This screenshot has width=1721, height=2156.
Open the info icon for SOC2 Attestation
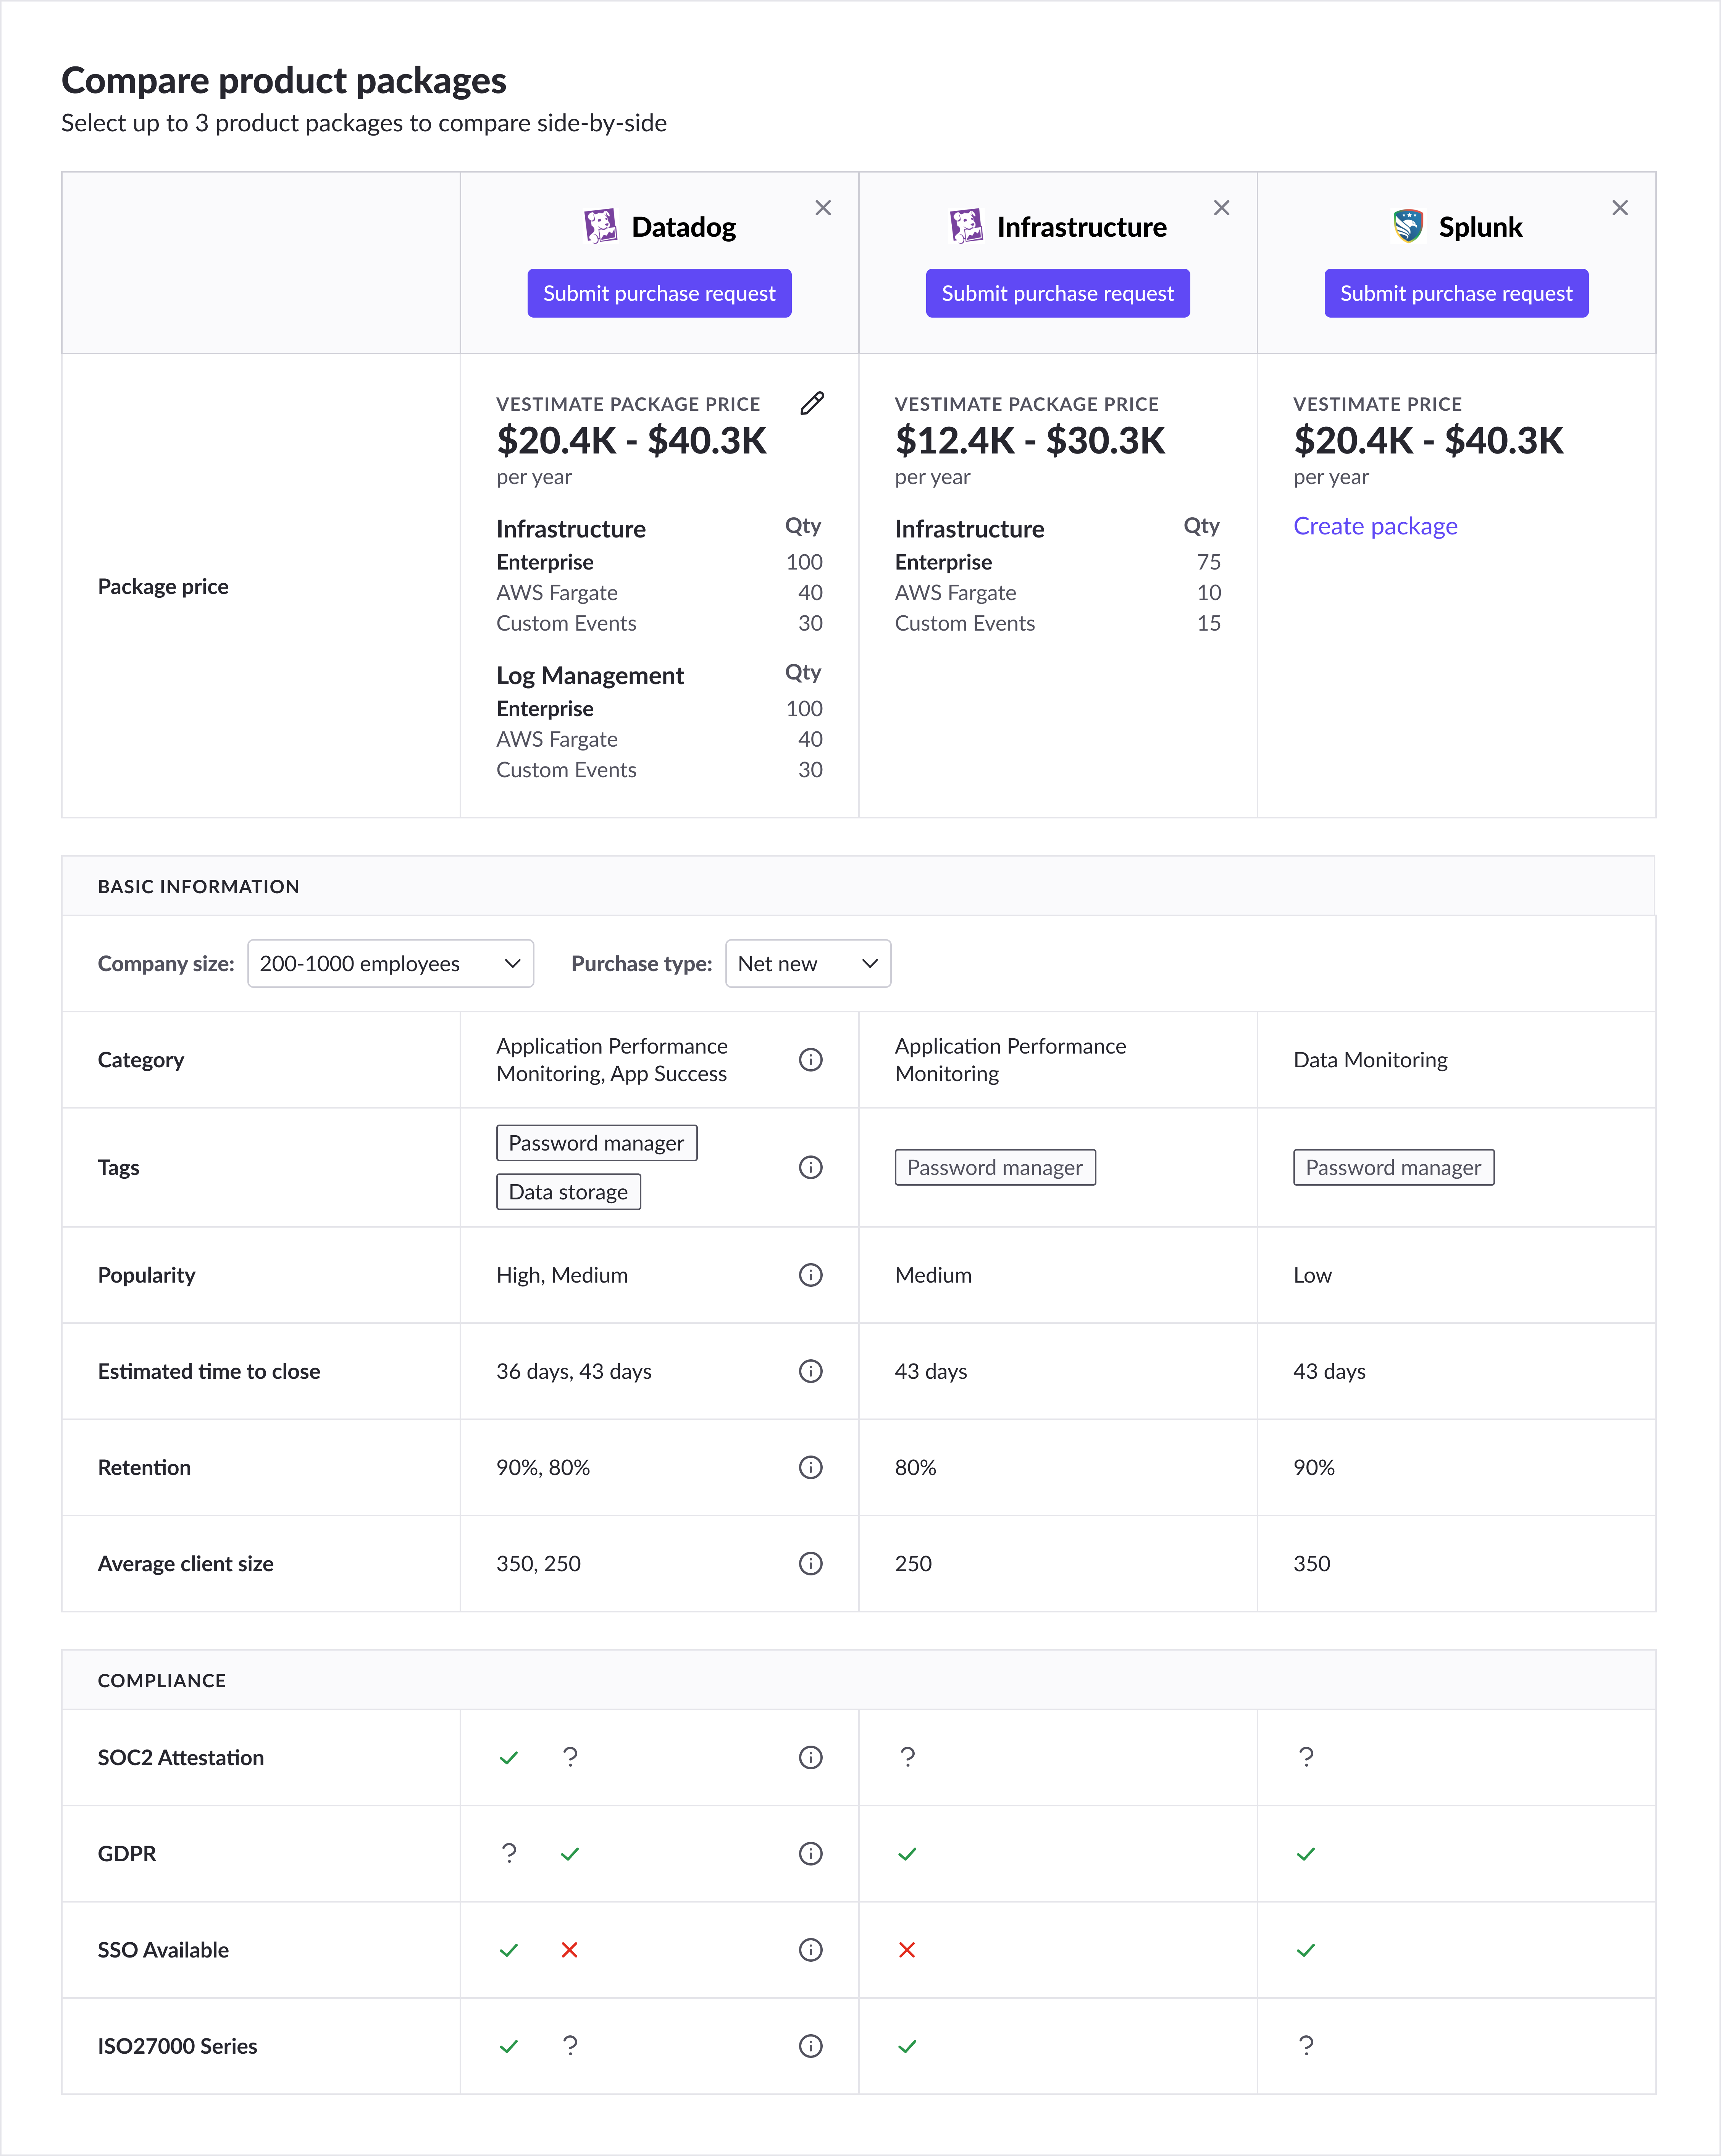(x=811, y=1757)
